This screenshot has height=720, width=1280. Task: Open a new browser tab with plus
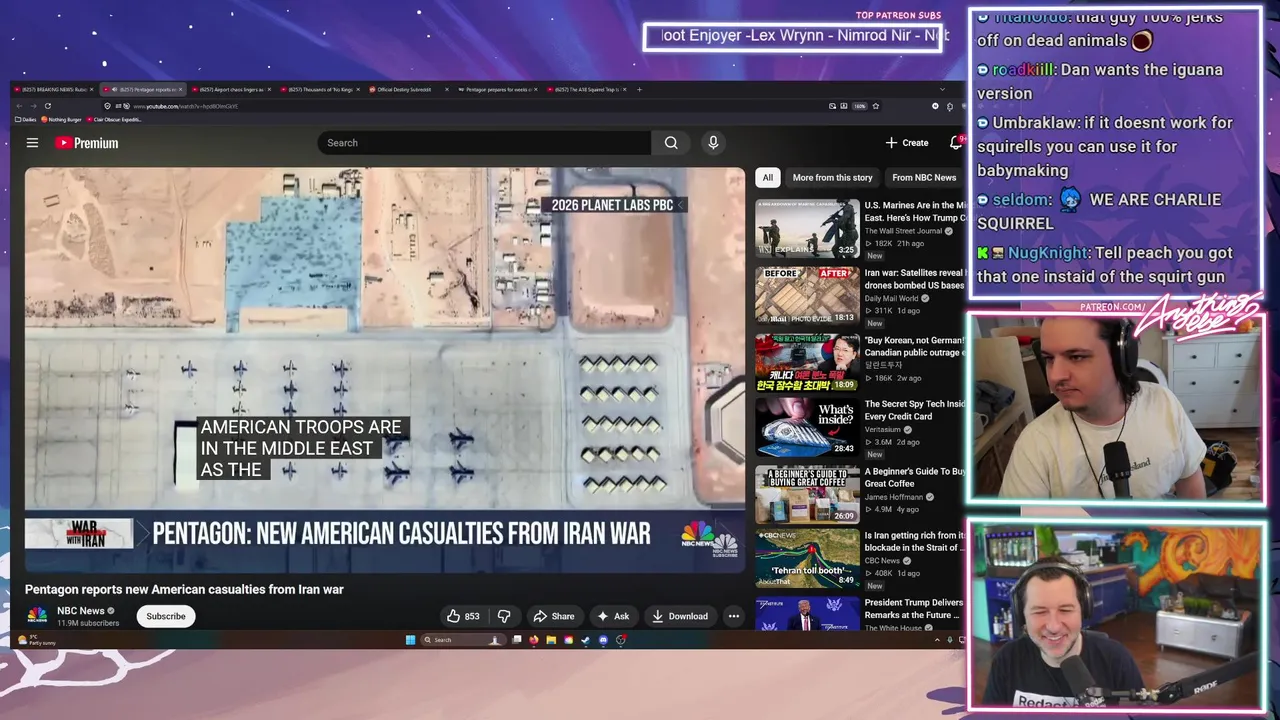tap(638, 89)
